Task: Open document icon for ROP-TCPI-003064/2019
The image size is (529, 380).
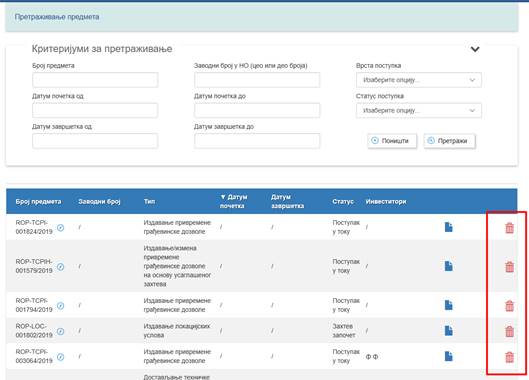Action: click(x=448, y=356)
